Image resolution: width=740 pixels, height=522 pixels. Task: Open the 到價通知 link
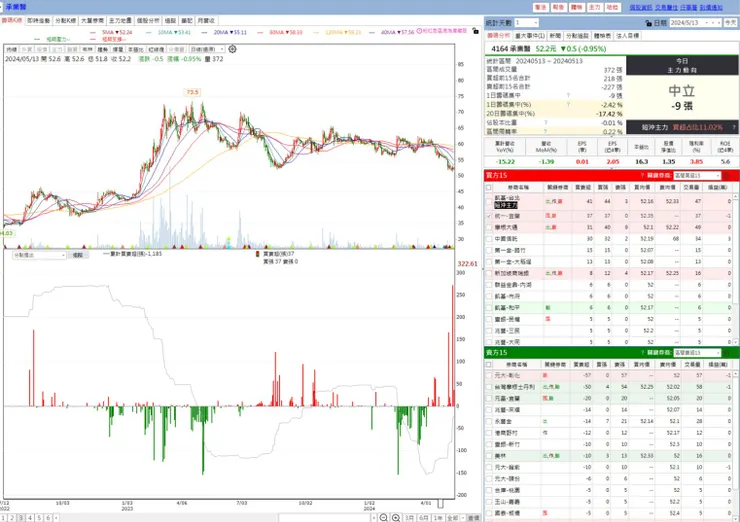coord(711,8)
